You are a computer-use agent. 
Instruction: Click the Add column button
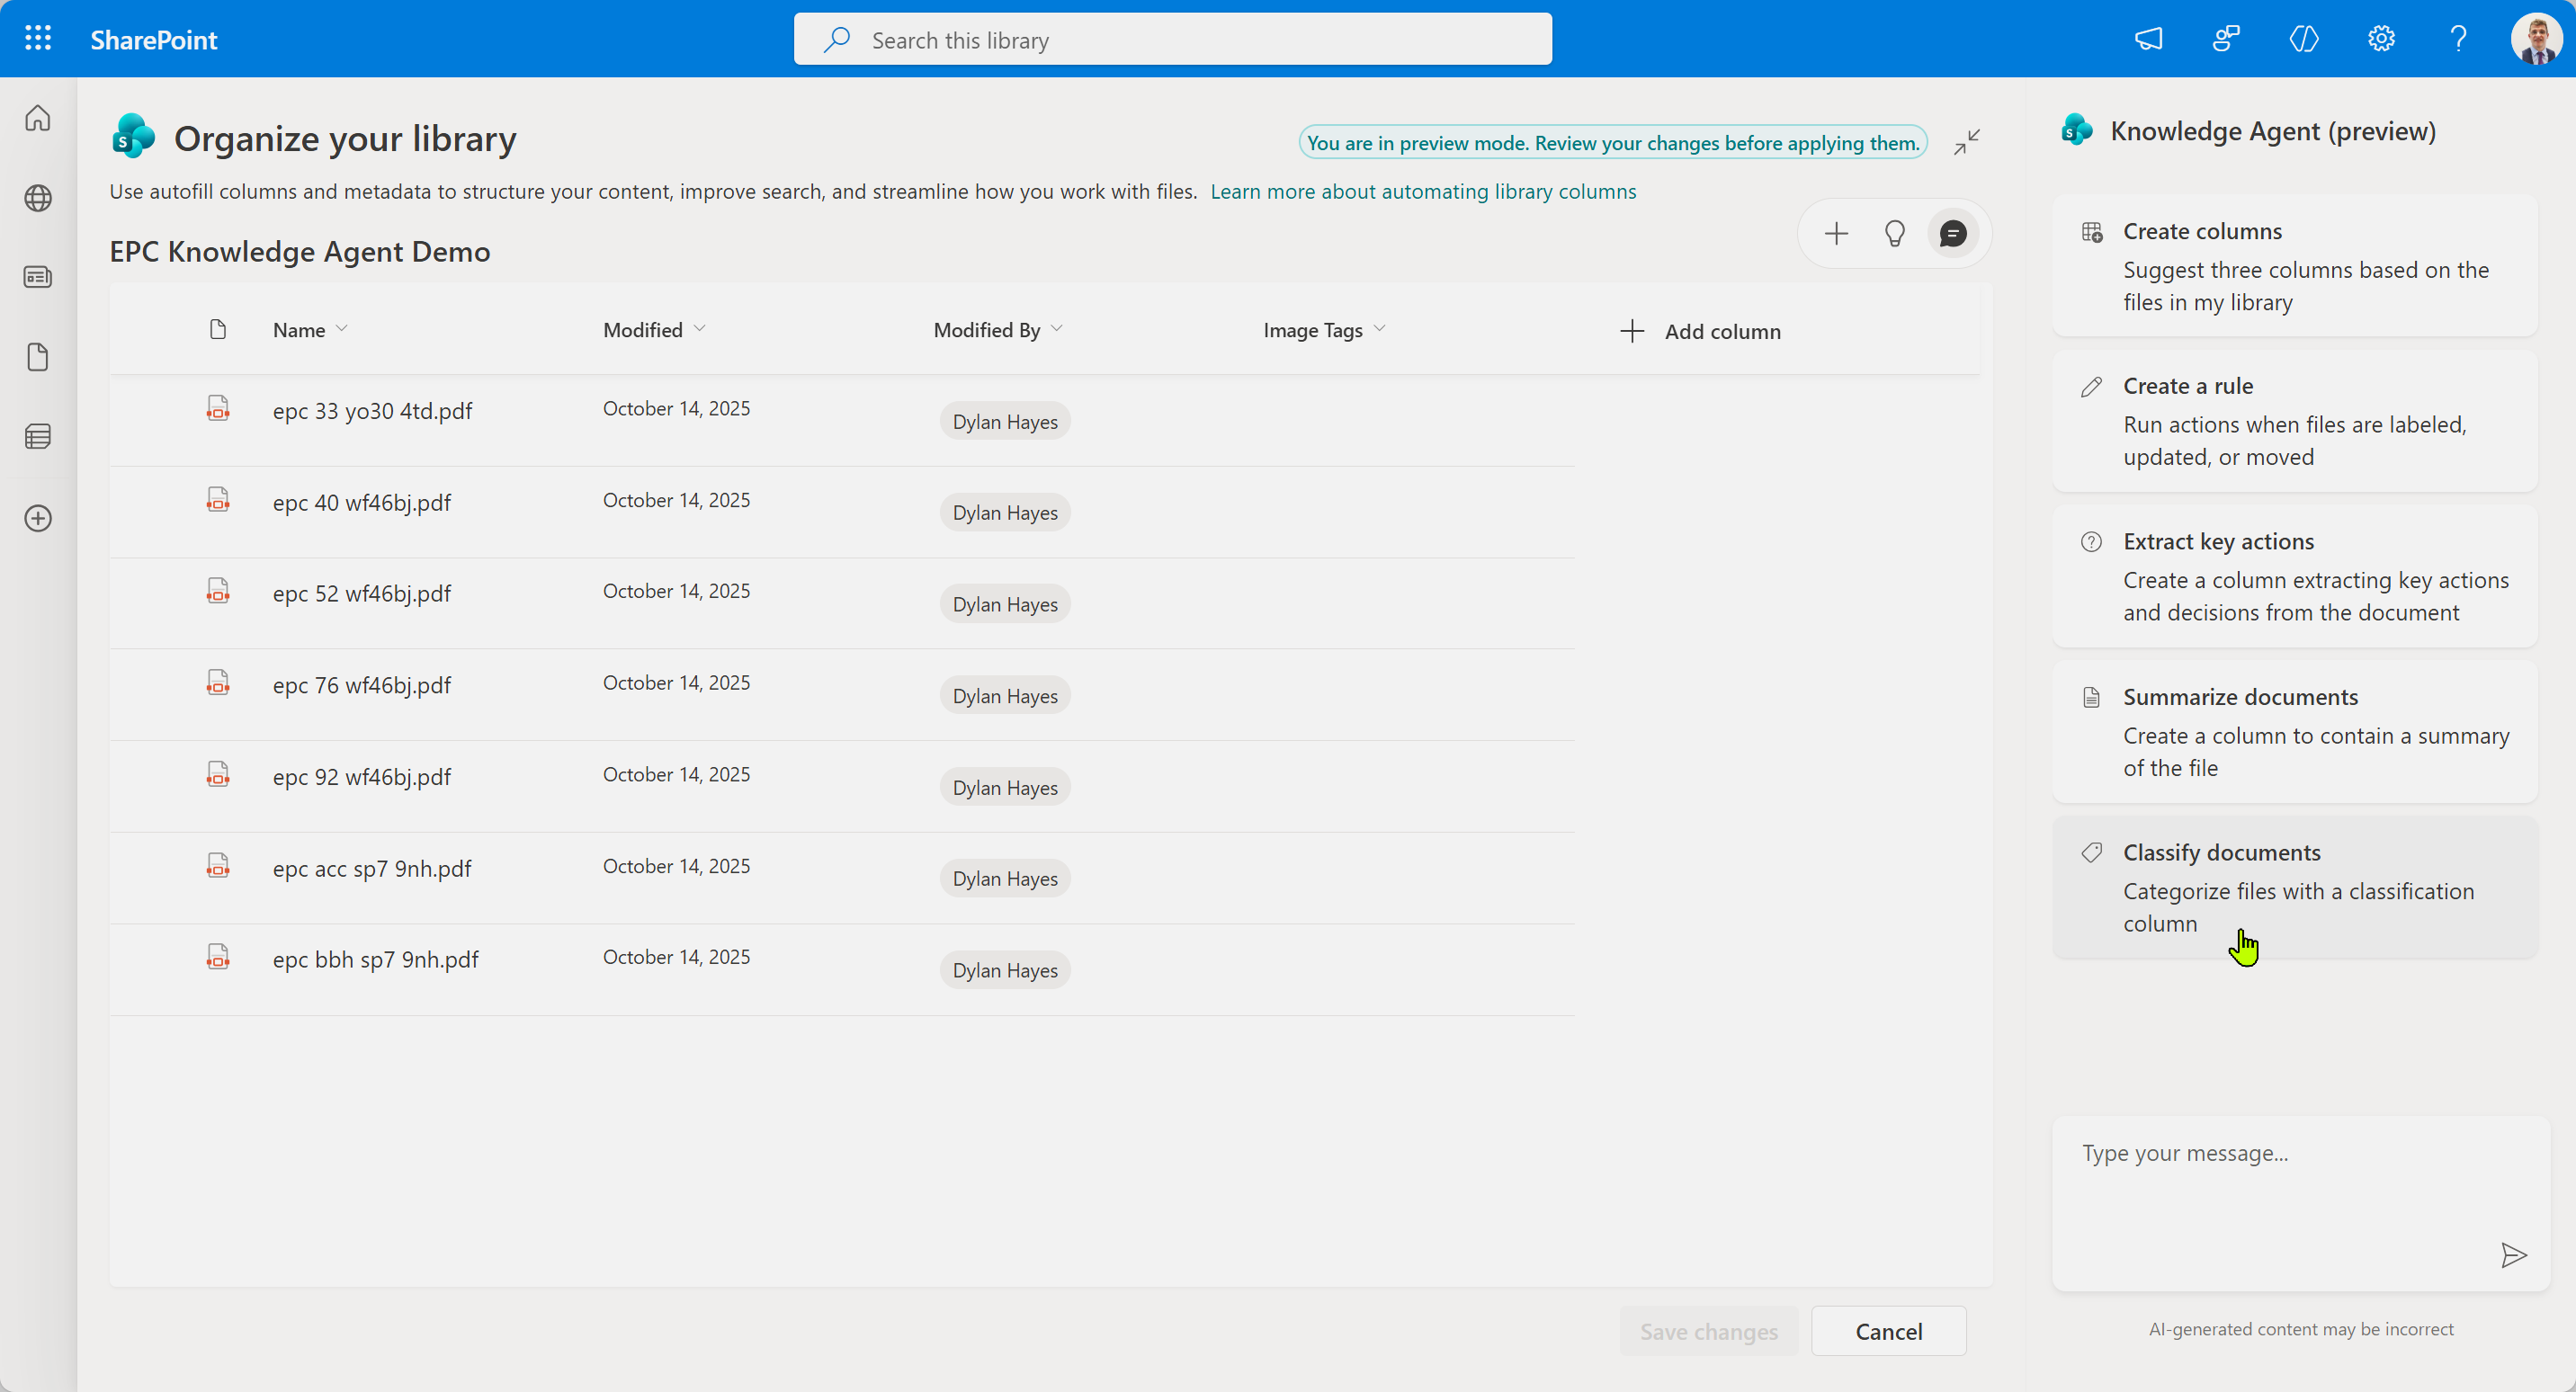coord(1700,331)
